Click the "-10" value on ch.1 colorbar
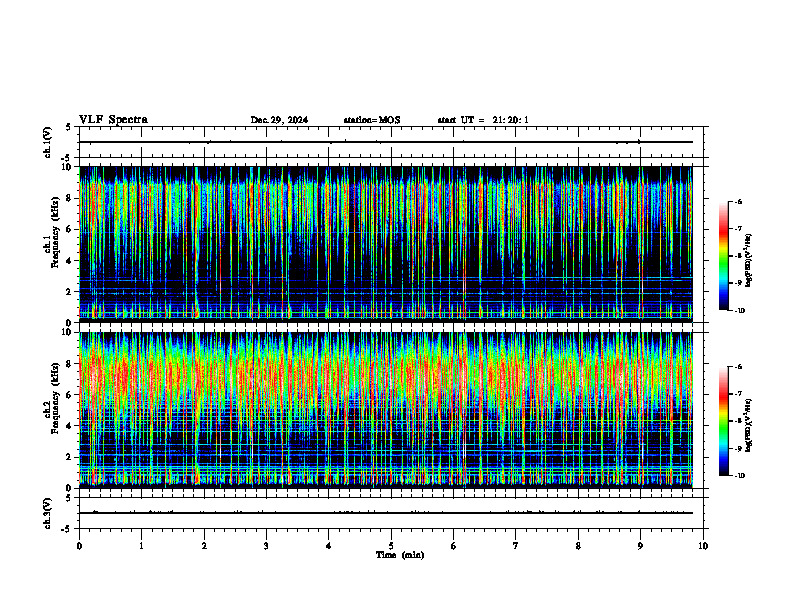The height and width of the screenshot is (612, 792). [x=739, y=311]
